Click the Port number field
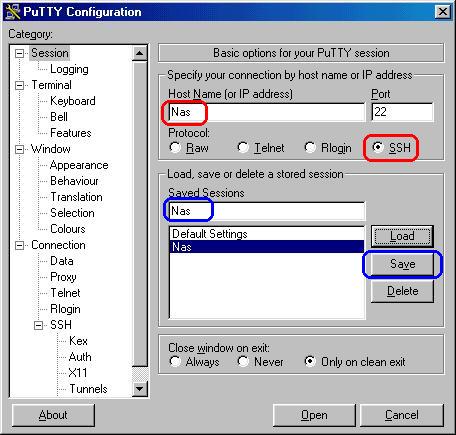Image resolution: width=456 pixels, height=435 pixels. pos(402,112)
